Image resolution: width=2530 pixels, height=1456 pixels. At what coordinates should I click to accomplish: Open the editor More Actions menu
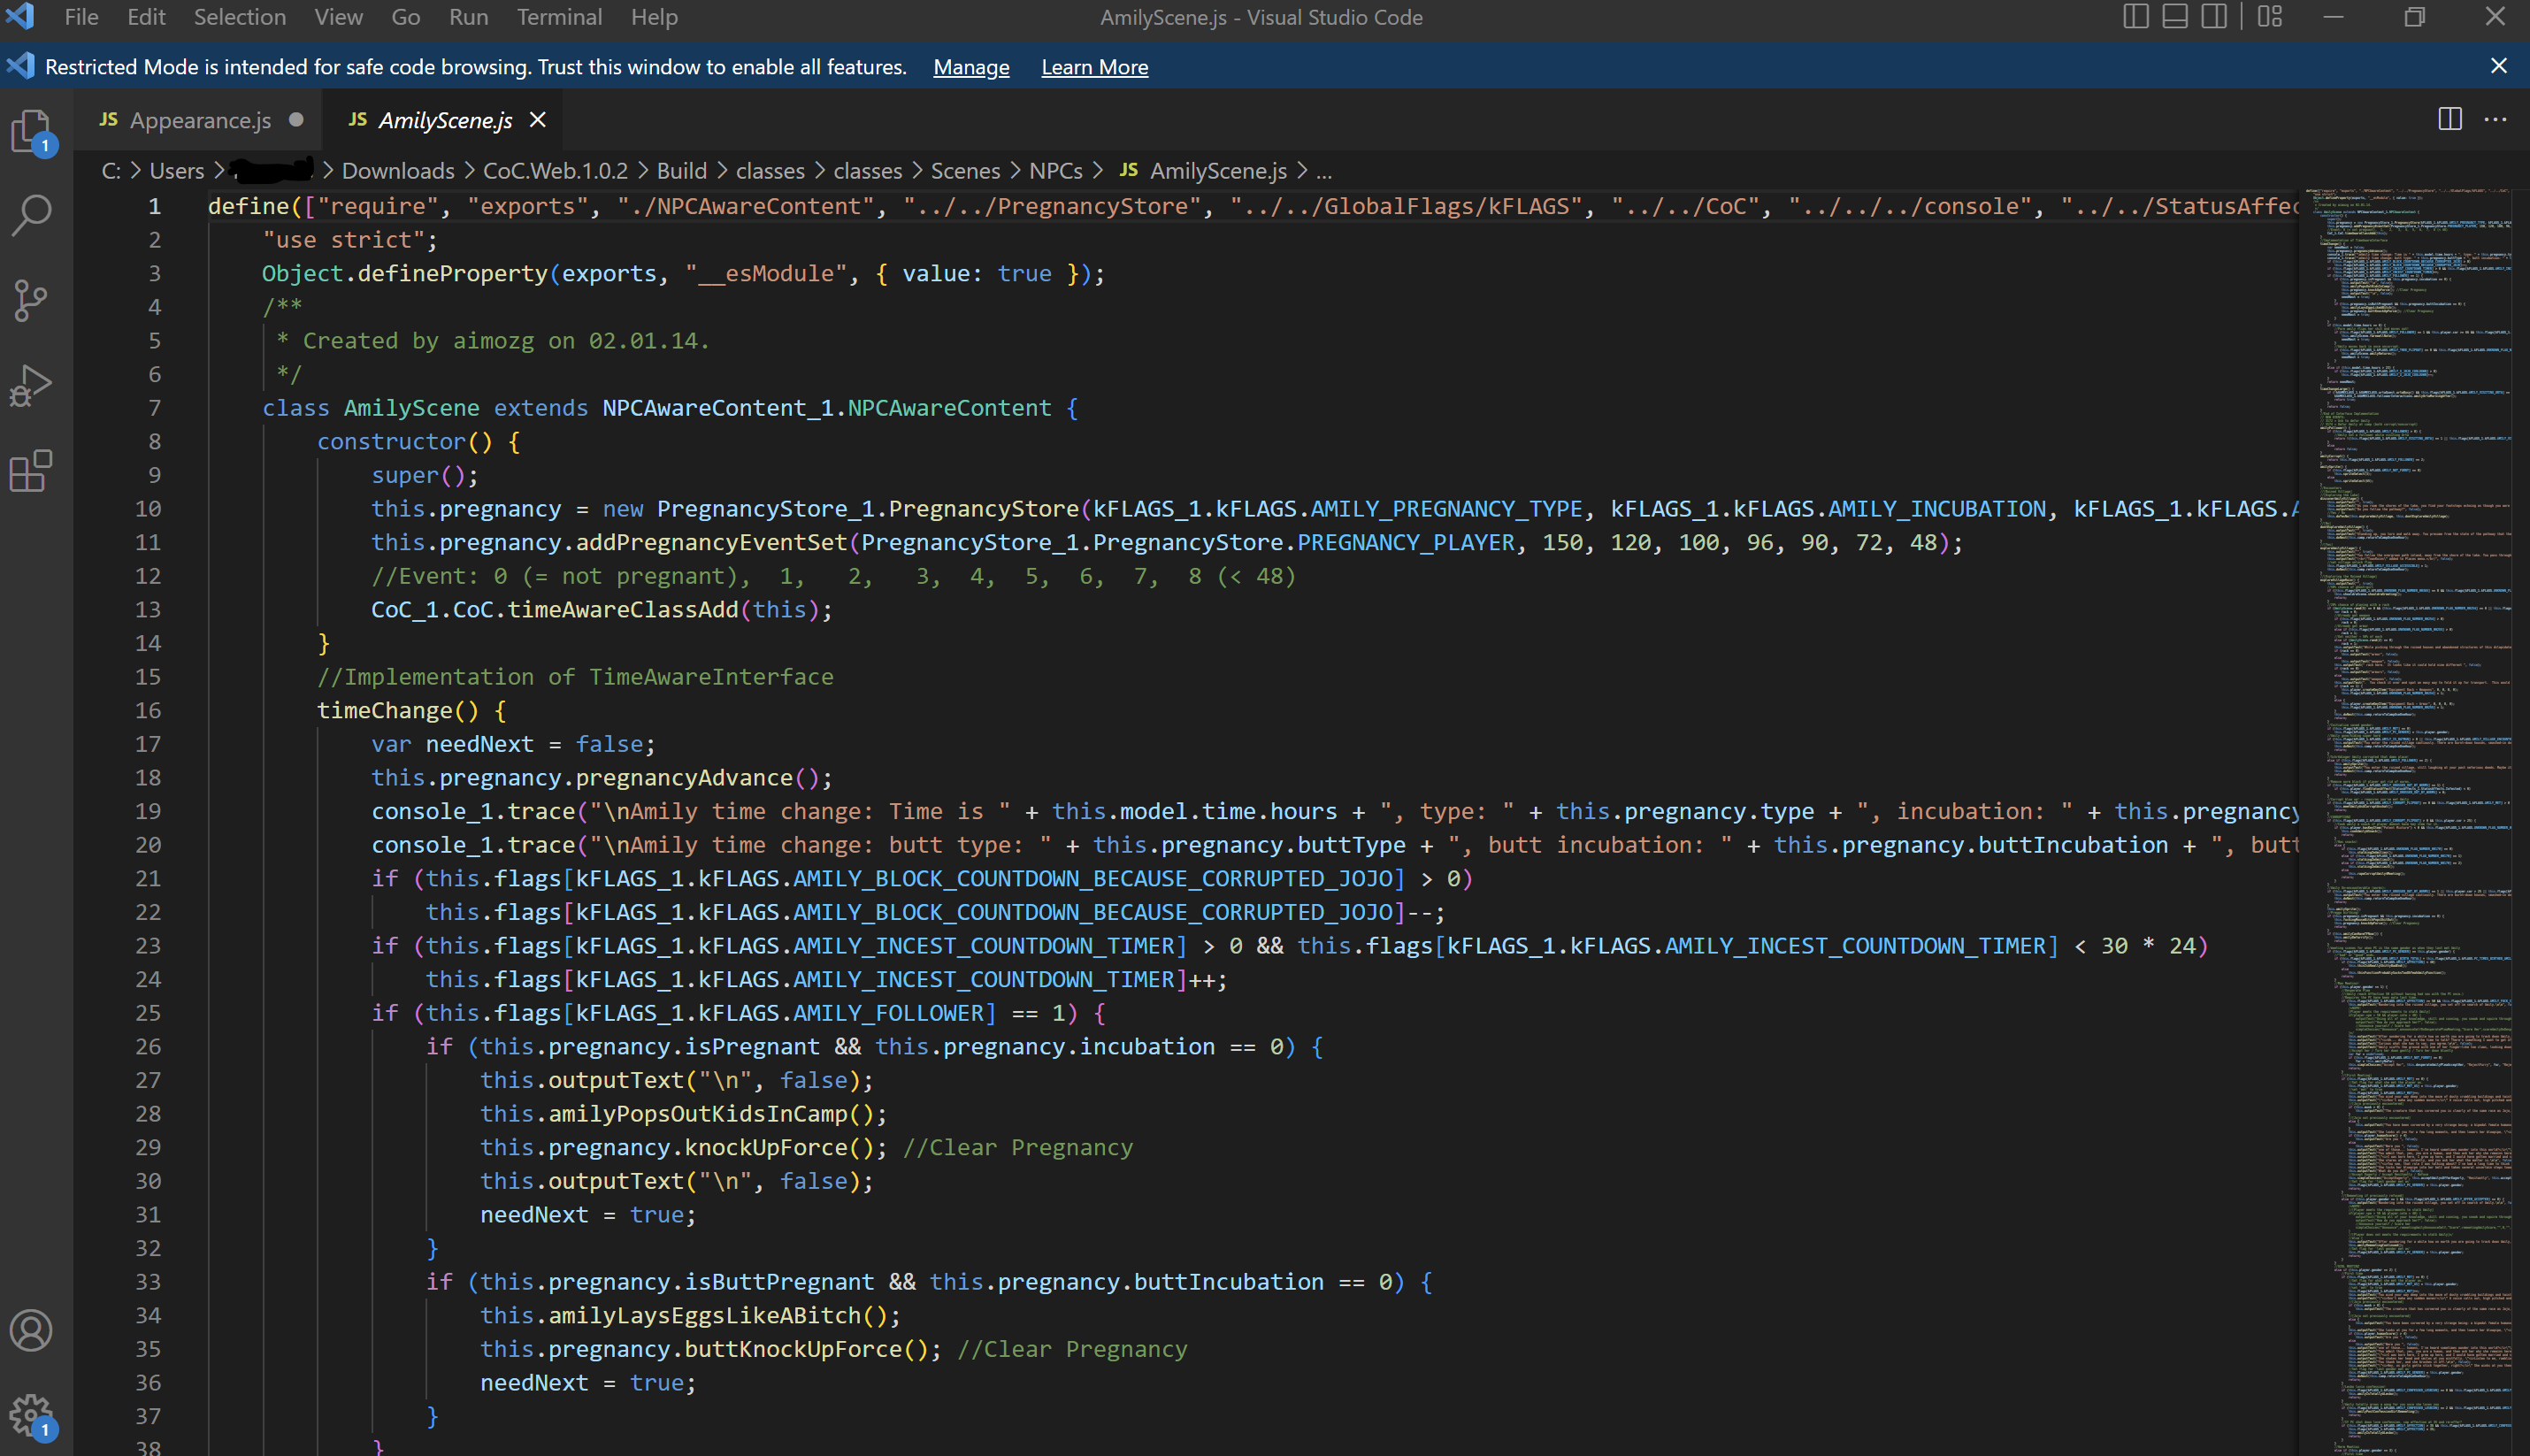2495,119
